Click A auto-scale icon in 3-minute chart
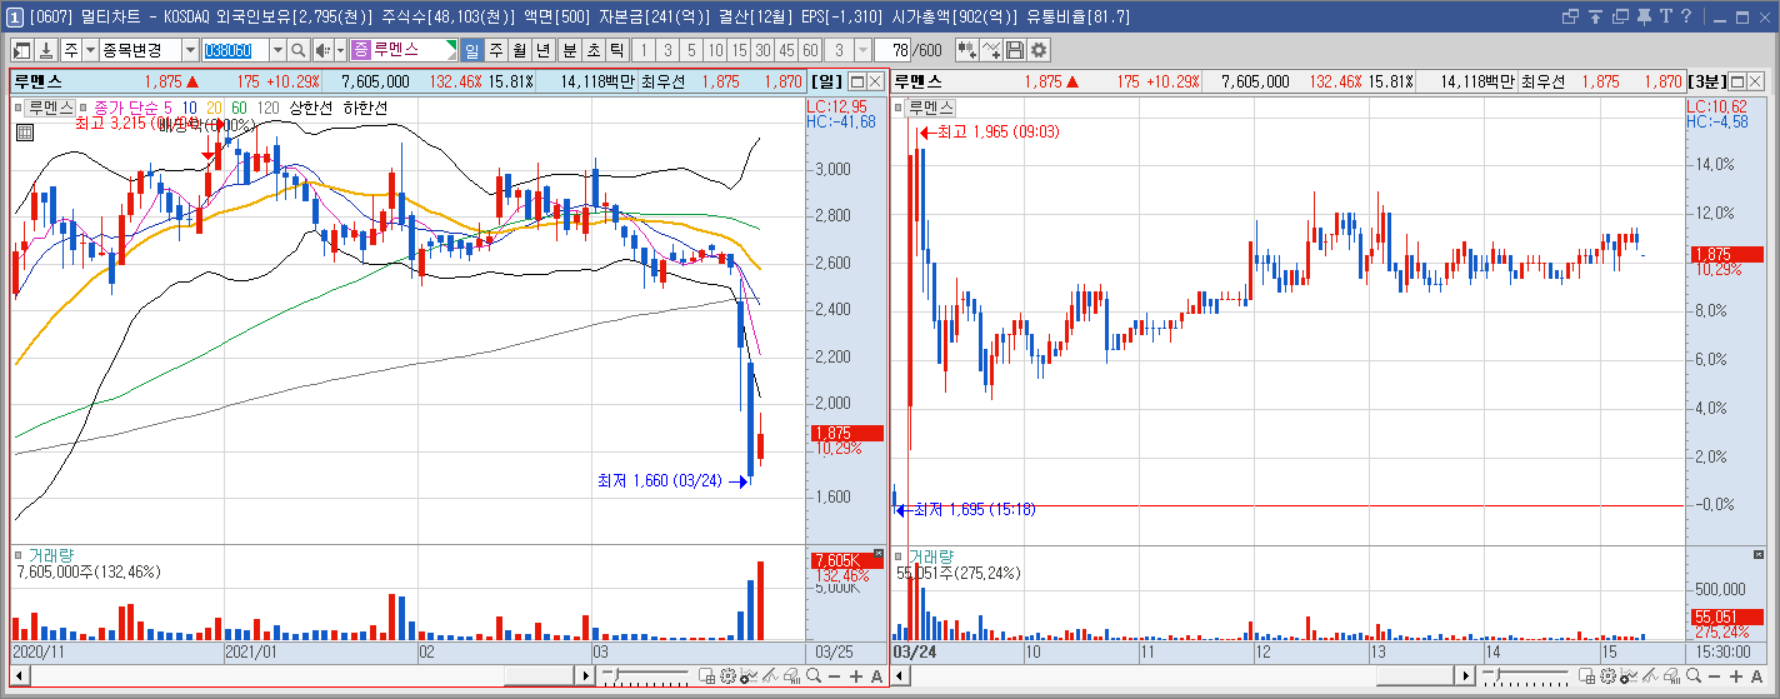Screen dimensions: 1780x699 pos(1757,677)
